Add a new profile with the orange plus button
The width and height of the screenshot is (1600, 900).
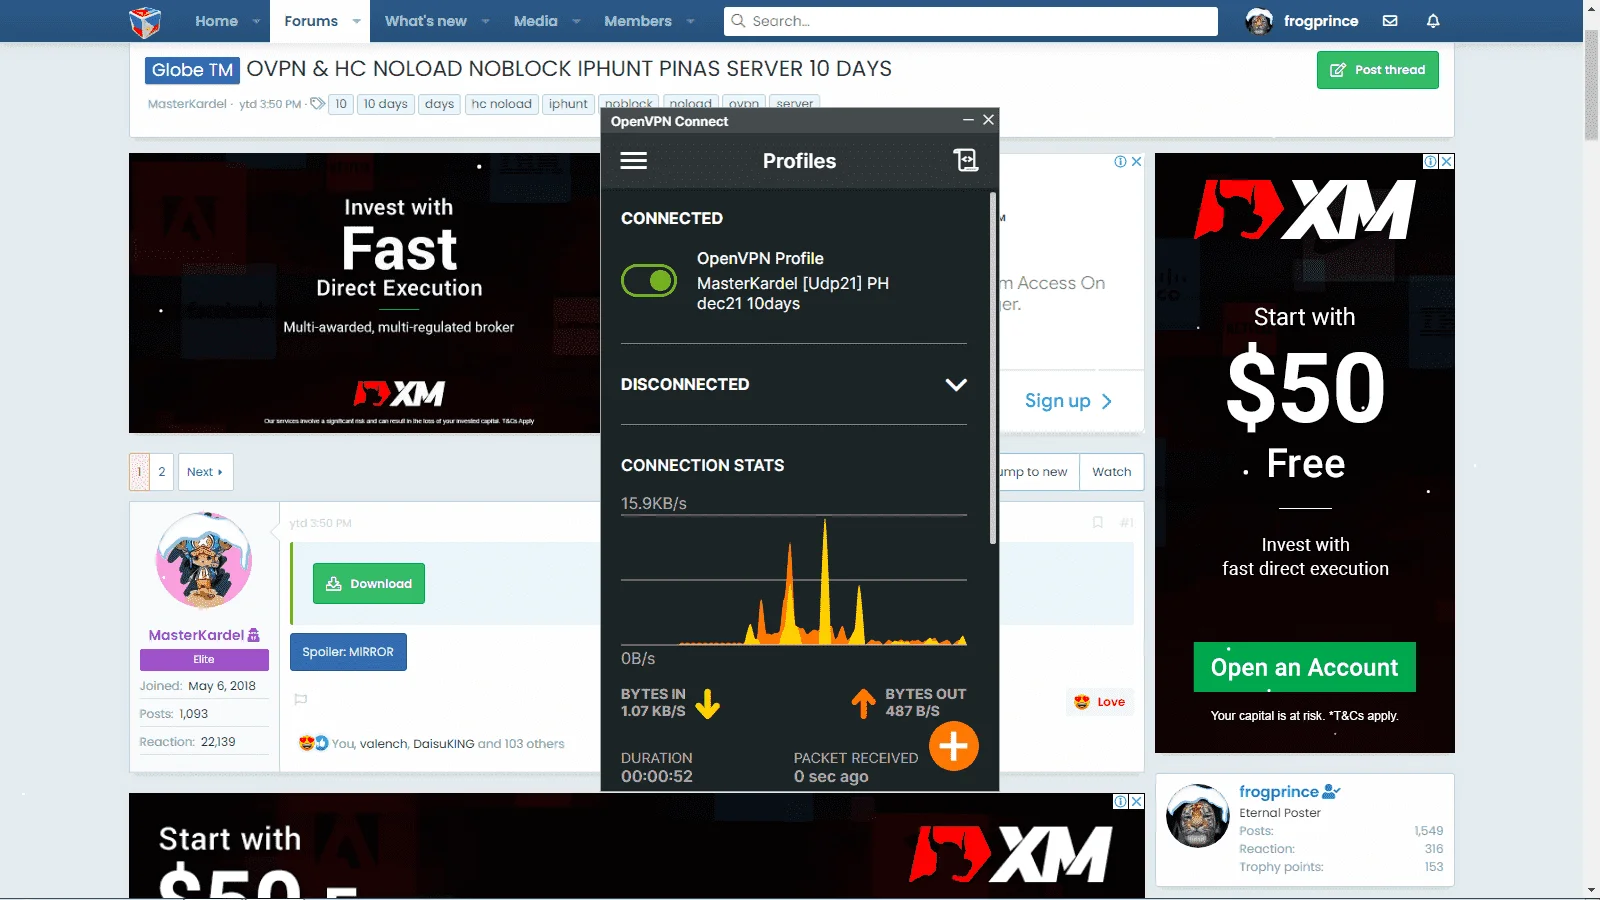click(x=954, y=746)
